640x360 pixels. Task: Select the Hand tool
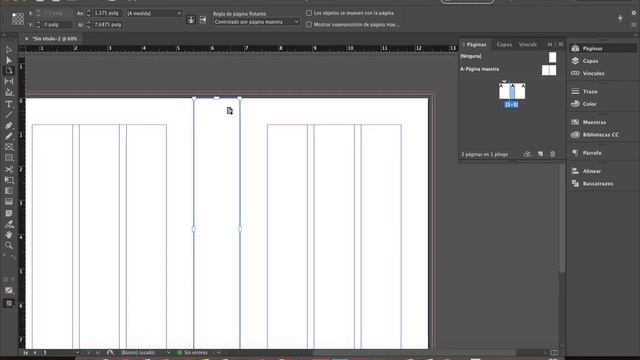[x=9, y=235]
